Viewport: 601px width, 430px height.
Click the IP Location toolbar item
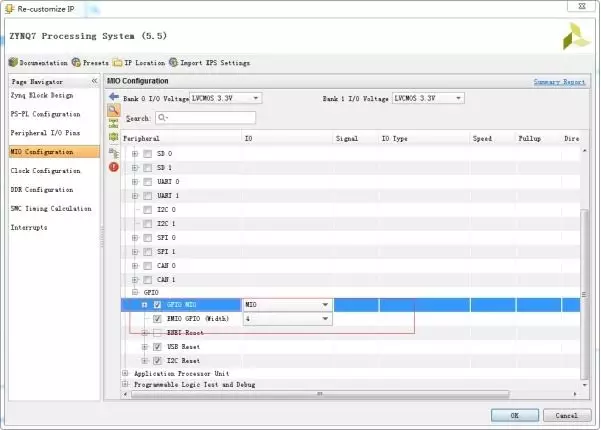point(139,62)
